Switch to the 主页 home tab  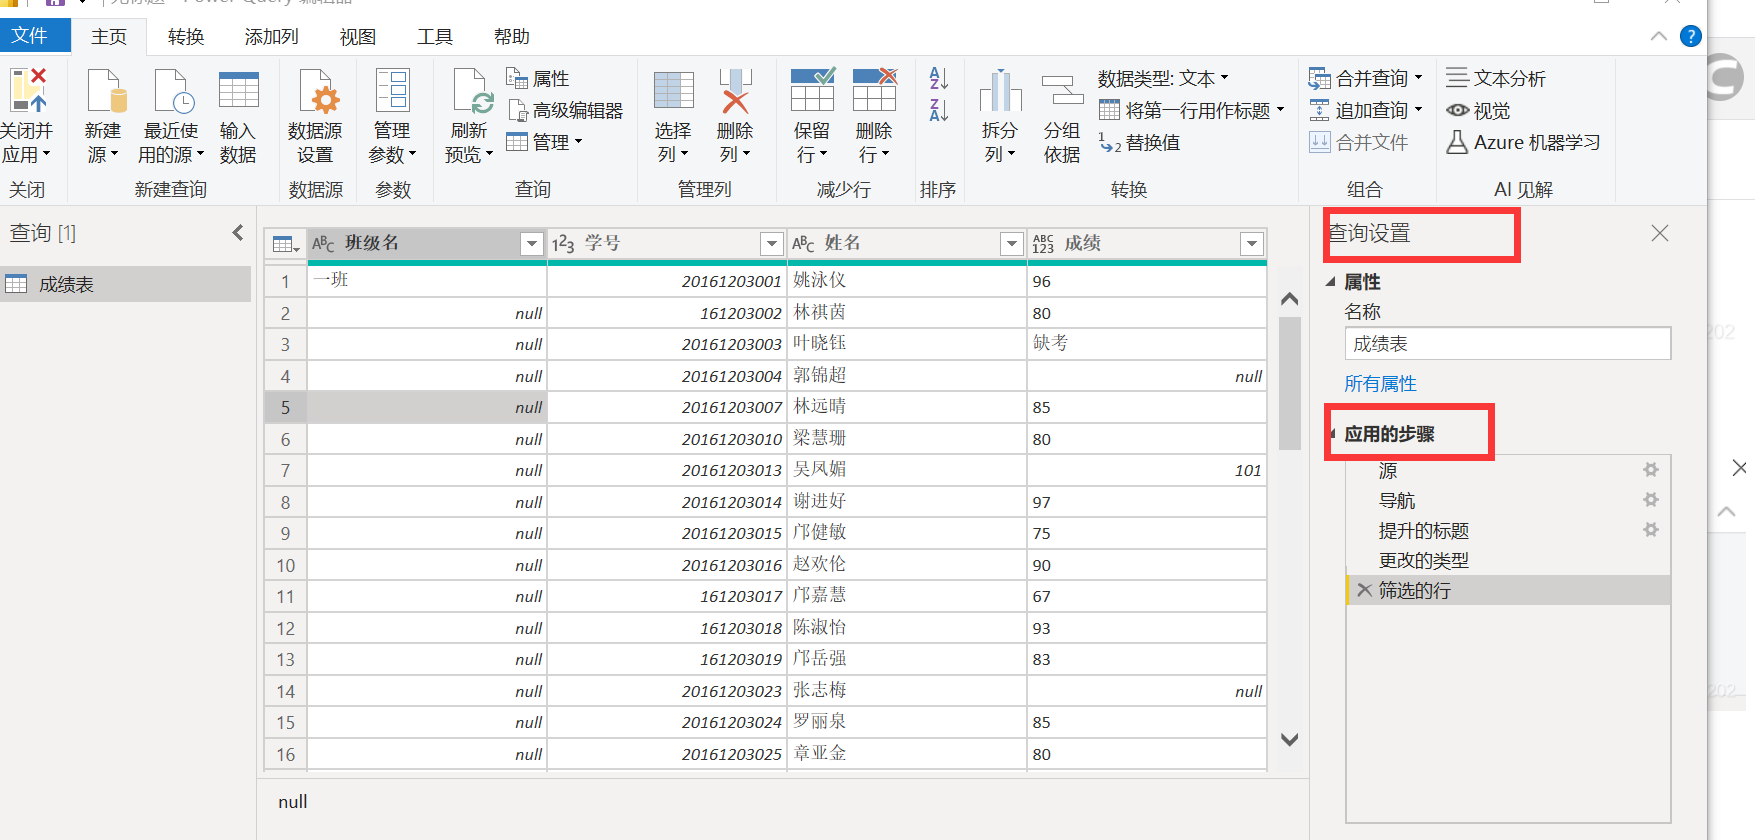(109, 37)
